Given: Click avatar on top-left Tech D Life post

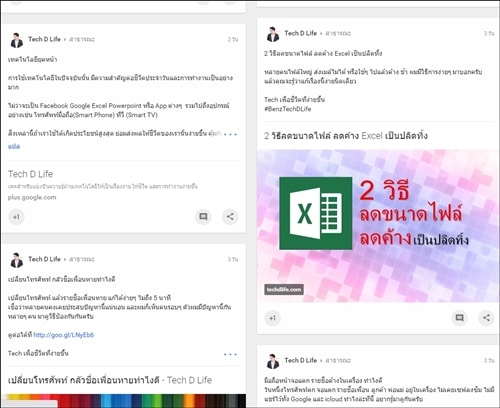Looking at the screenshot, I should [x=16, y=40].
